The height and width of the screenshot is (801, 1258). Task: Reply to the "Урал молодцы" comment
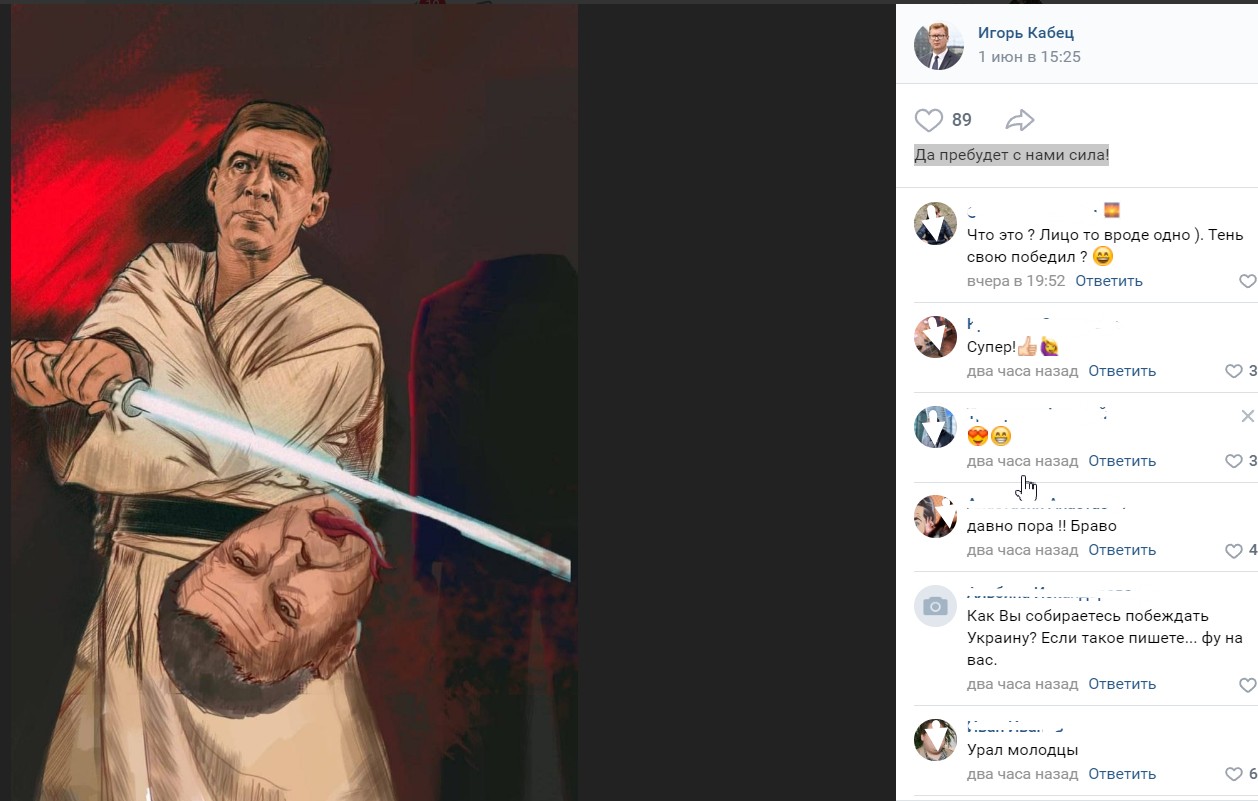pyautogui.click(x=1122, y=774)
